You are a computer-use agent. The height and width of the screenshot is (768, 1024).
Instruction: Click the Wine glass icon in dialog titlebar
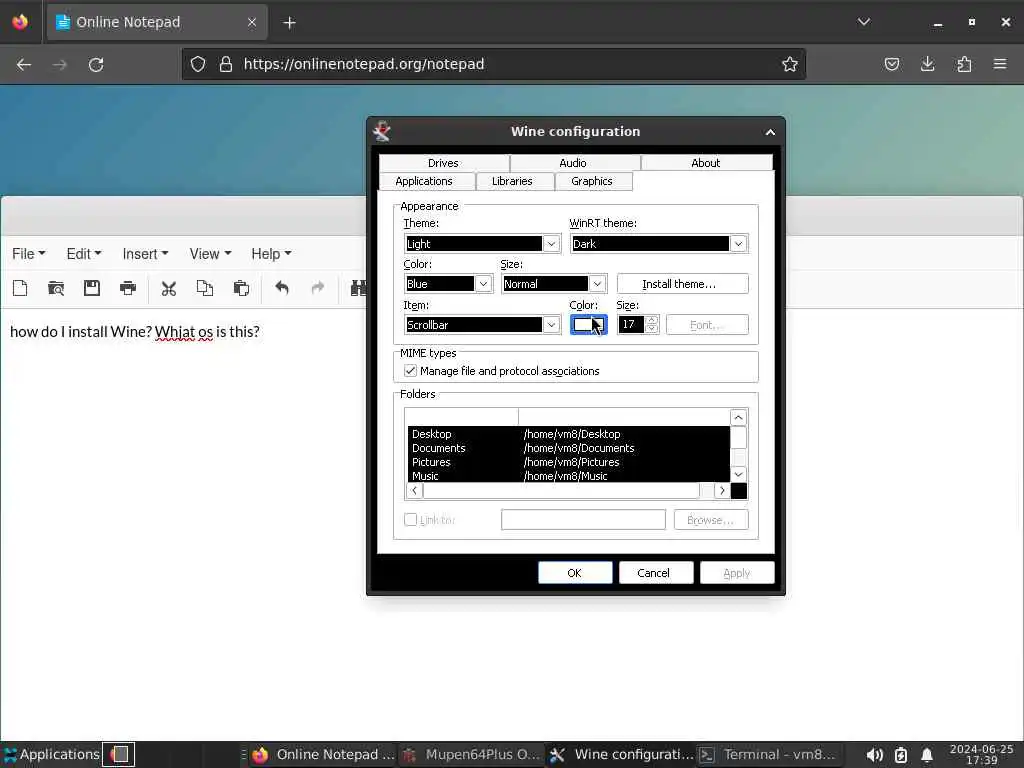click(382, 131)
